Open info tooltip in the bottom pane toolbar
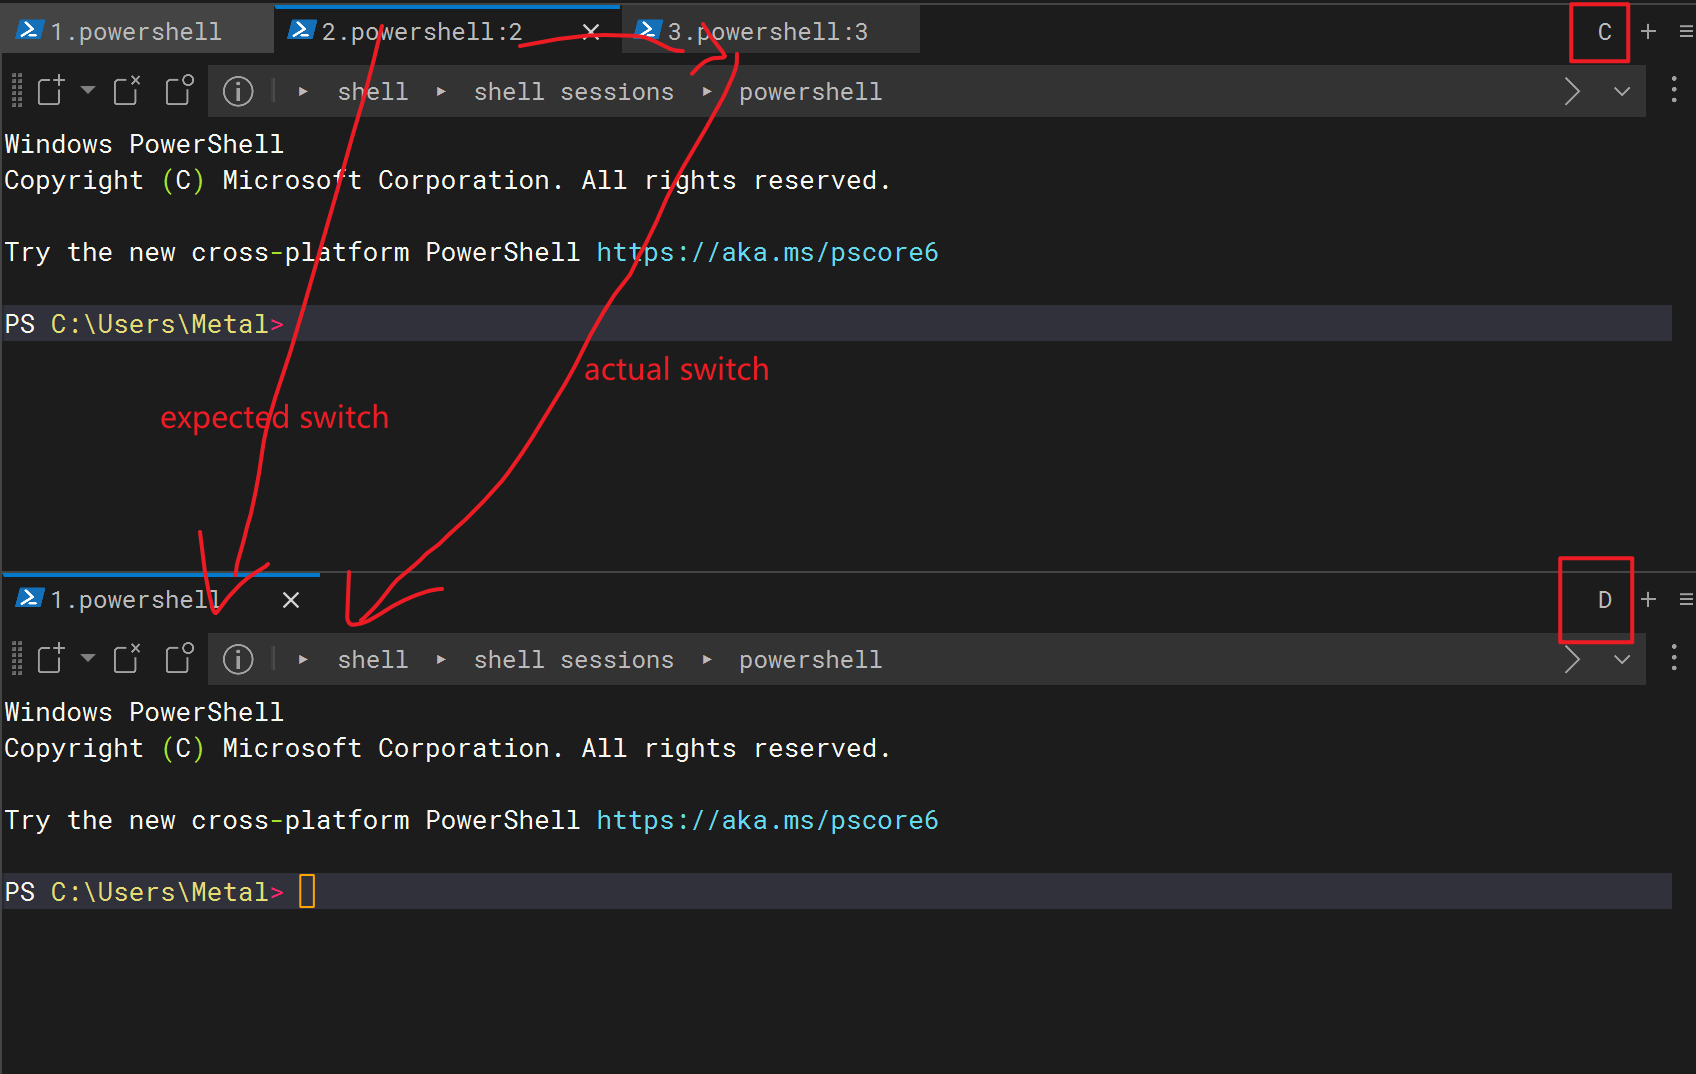The width and height of the screenshot is (1696, 1074). pos(238,659)
